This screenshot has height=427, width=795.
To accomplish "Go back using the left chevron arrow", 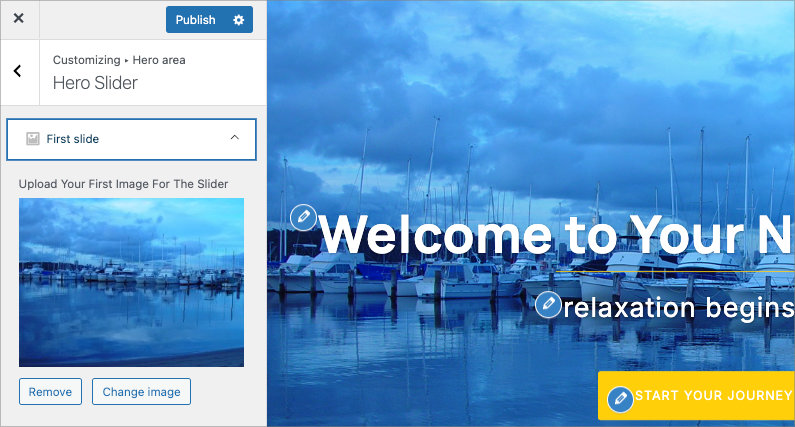I will pyautogui.click(x=18, y=71).
